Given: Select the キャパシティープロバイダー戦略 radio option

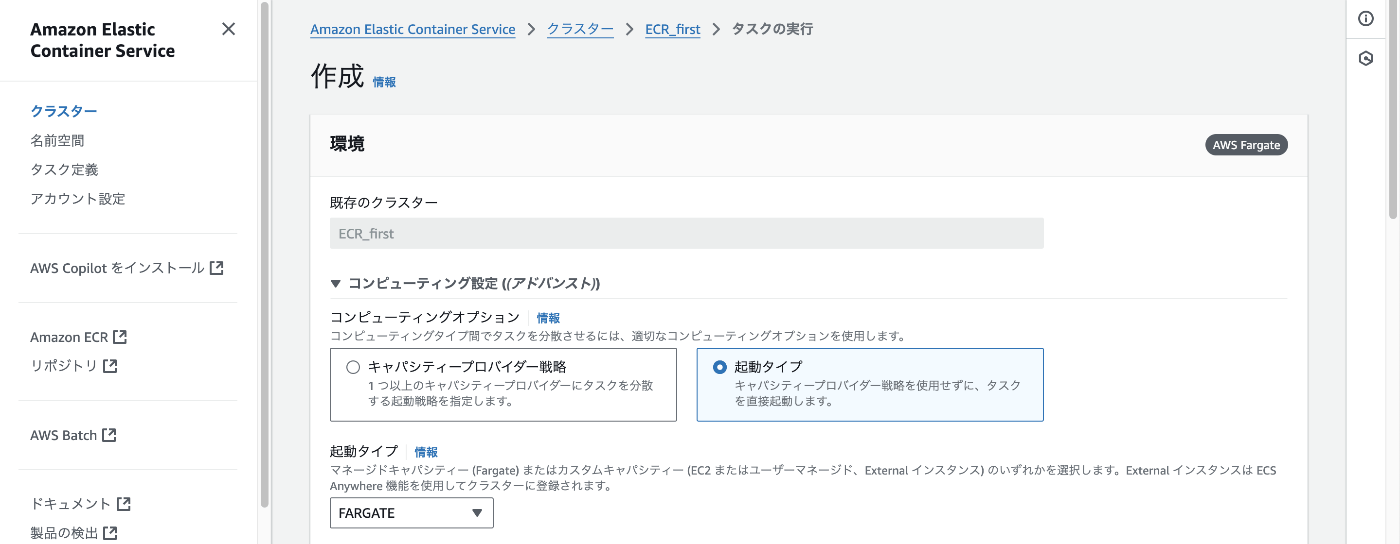Looking at the screenshot, I should [x=353, y=367].
